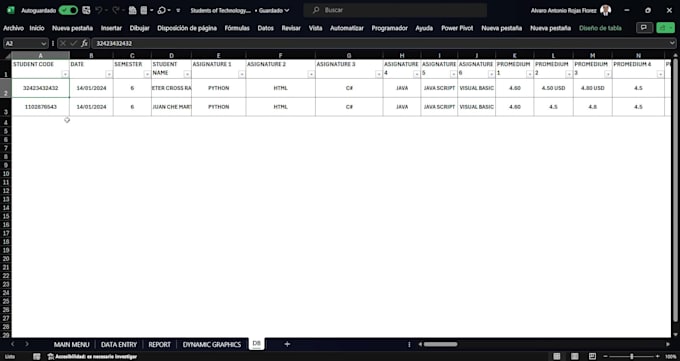Viewport: 680px width, 361px height.
Task: Switch to the MAIN MENU sheet
Action: coord(72,345)
